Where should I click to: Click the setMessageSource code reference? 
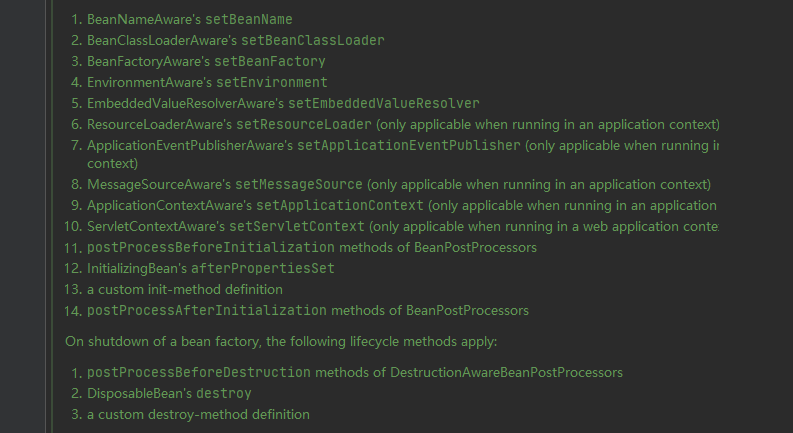pos(299,185)
